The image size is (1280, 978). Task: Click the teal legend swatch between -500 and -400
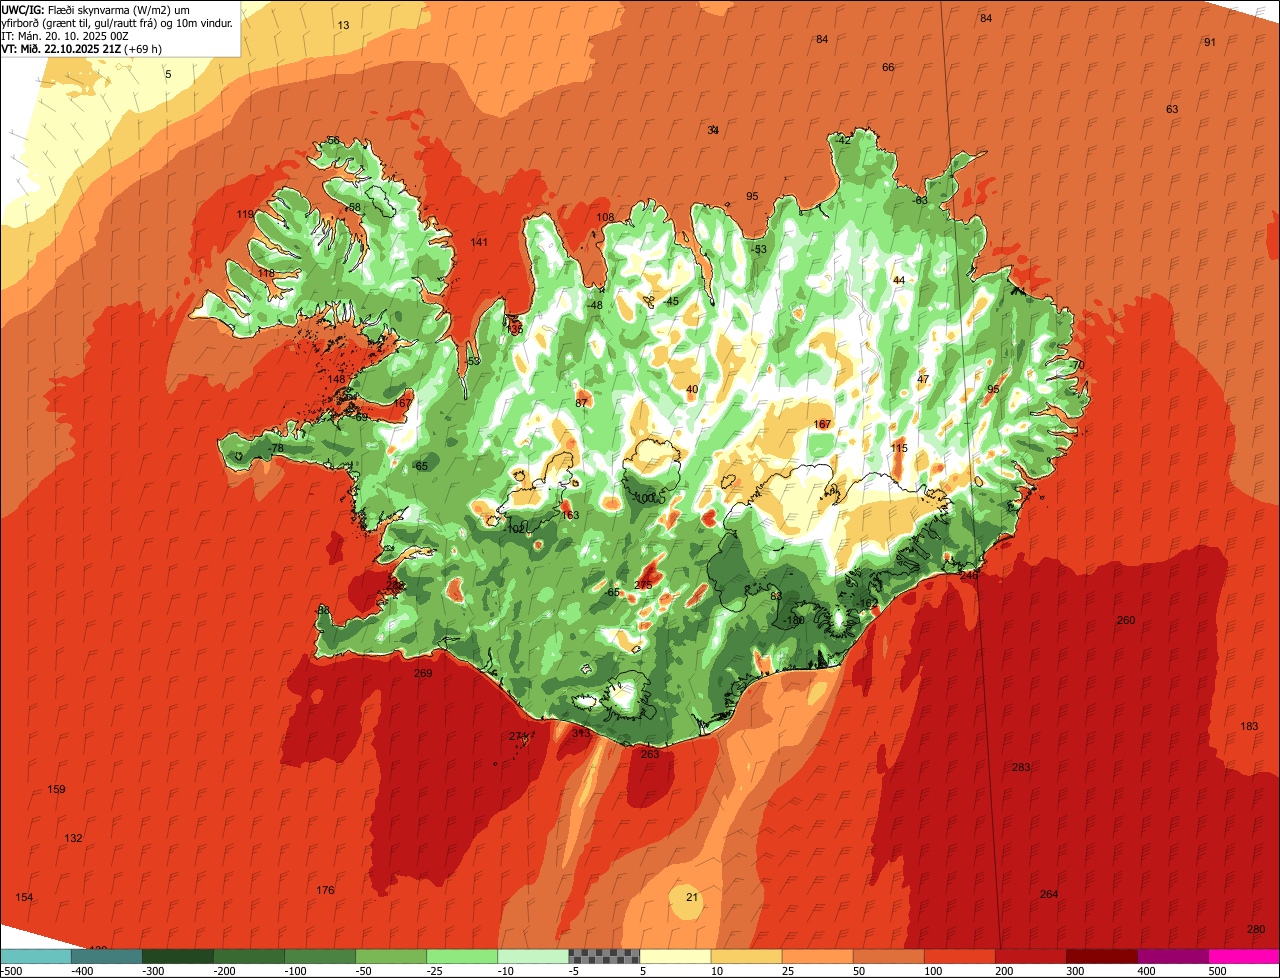click(x=36, y=956)
